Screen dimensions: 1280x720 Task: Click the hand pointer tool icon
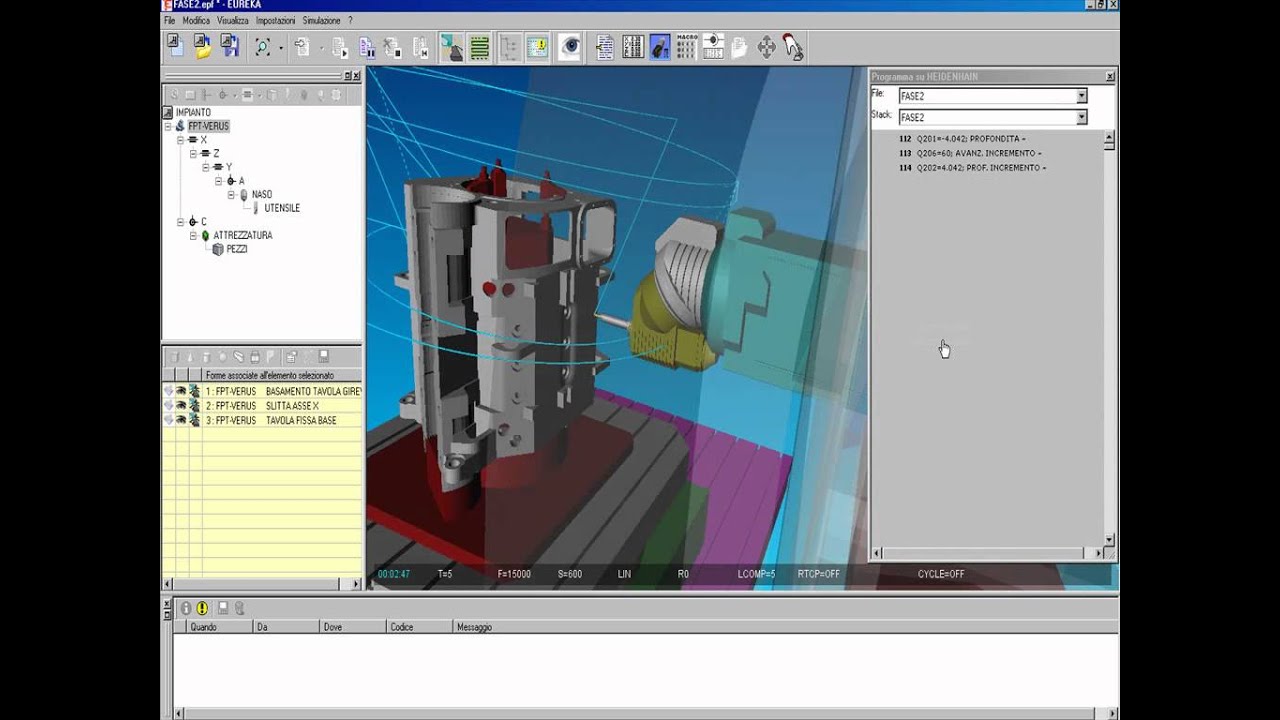coord(793,47)
